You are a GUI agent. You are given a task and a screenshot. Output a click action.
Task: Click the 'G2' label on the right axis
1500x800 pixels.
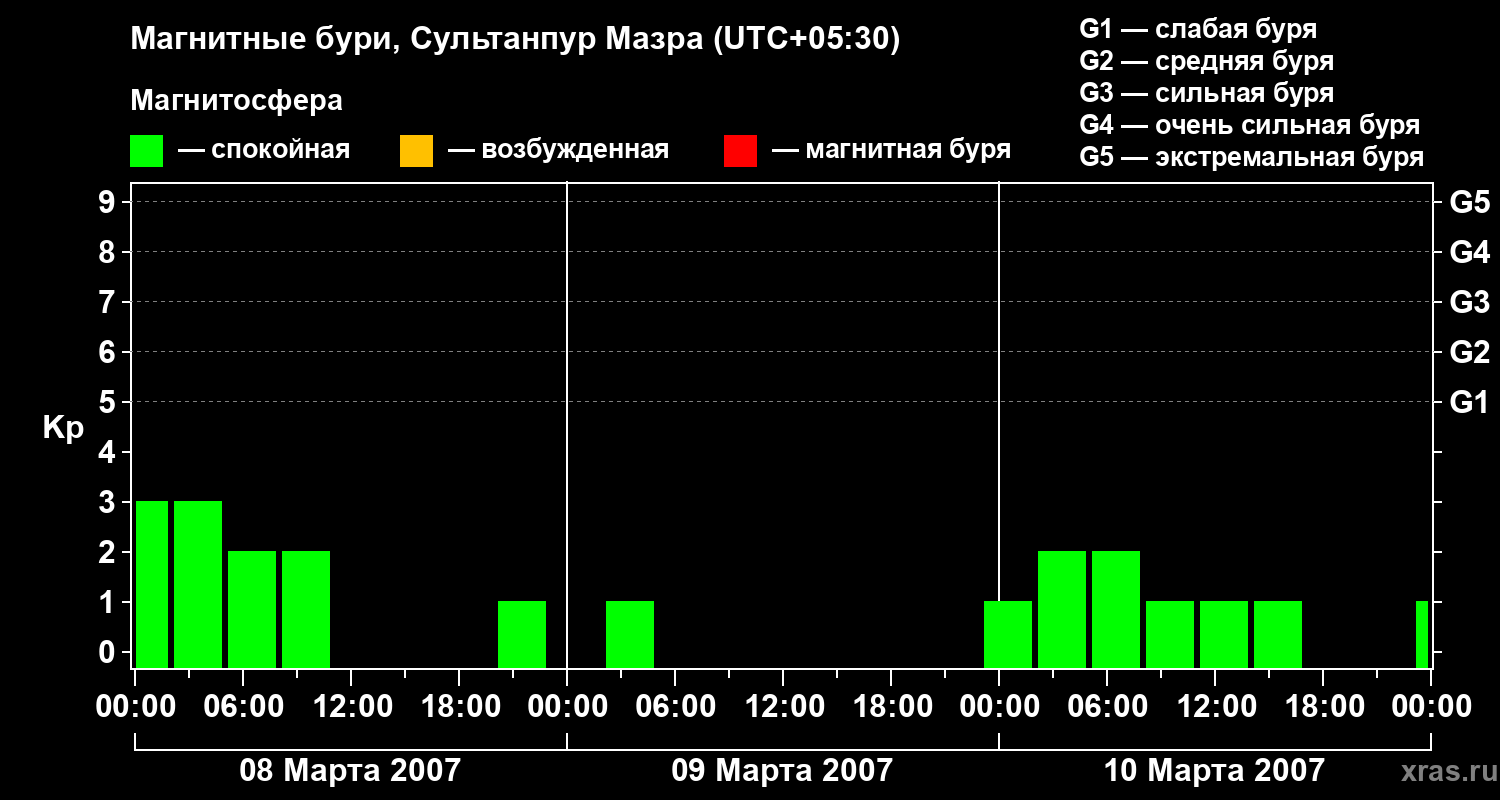point(1469,352)
